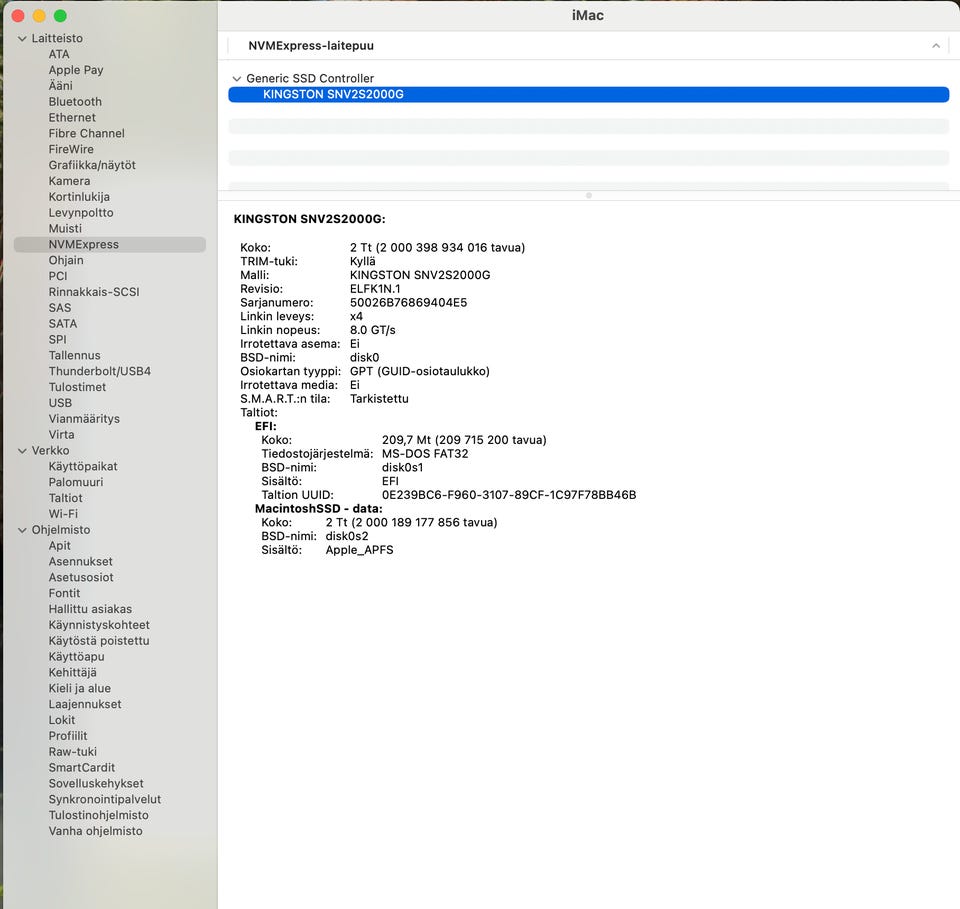The height and width of the screenshot is (909, 960).
Task: Select FireWire in the sidebar
Action: point(71,149)
